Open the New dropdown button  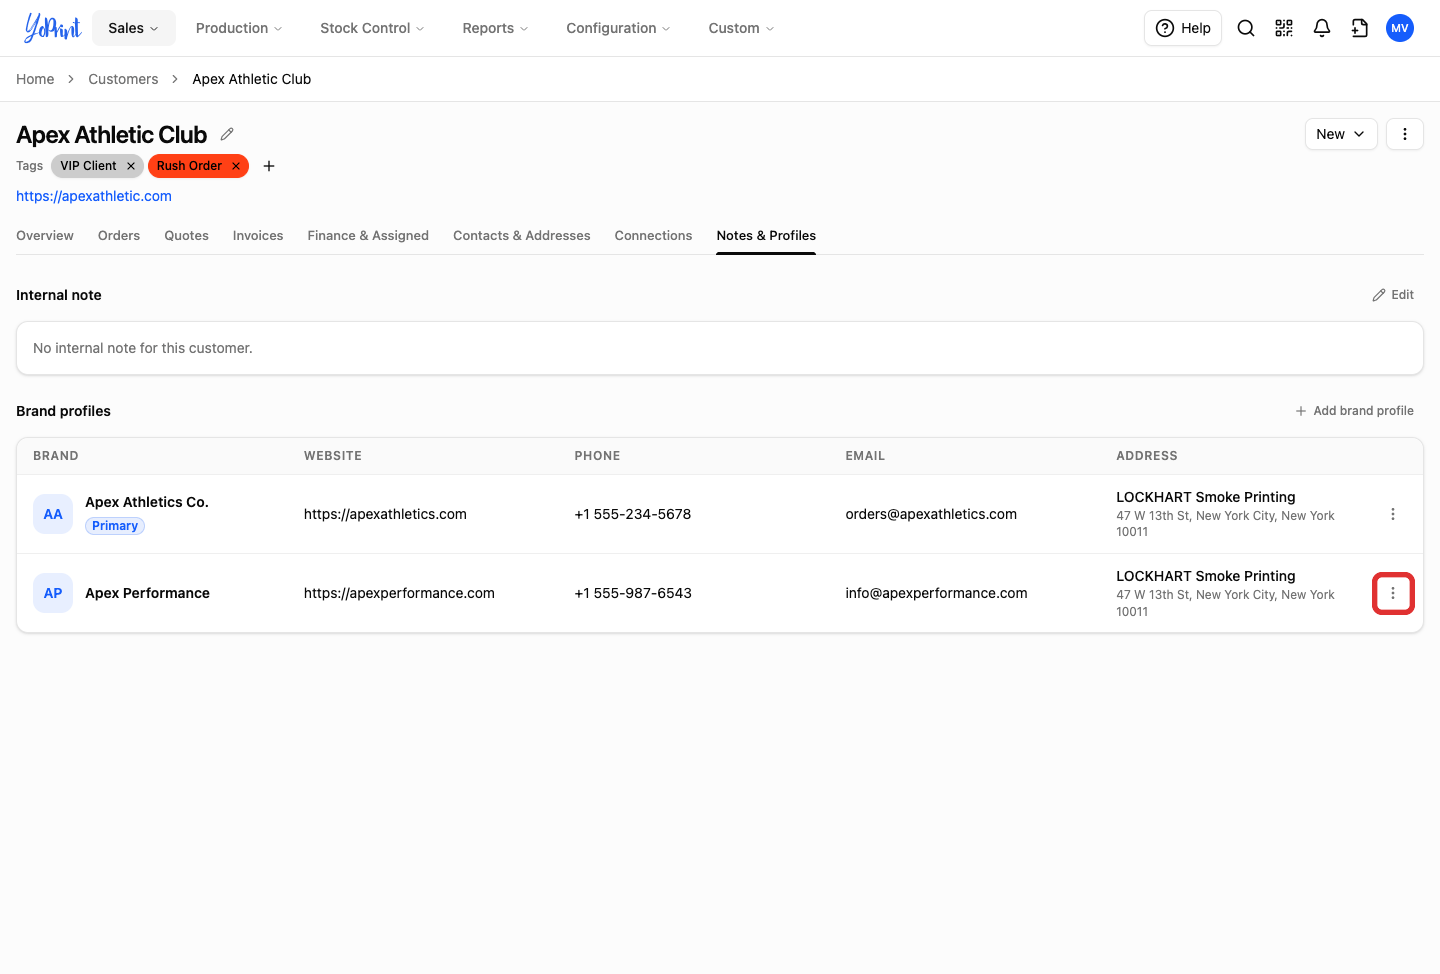click(x=1341, y=134)
